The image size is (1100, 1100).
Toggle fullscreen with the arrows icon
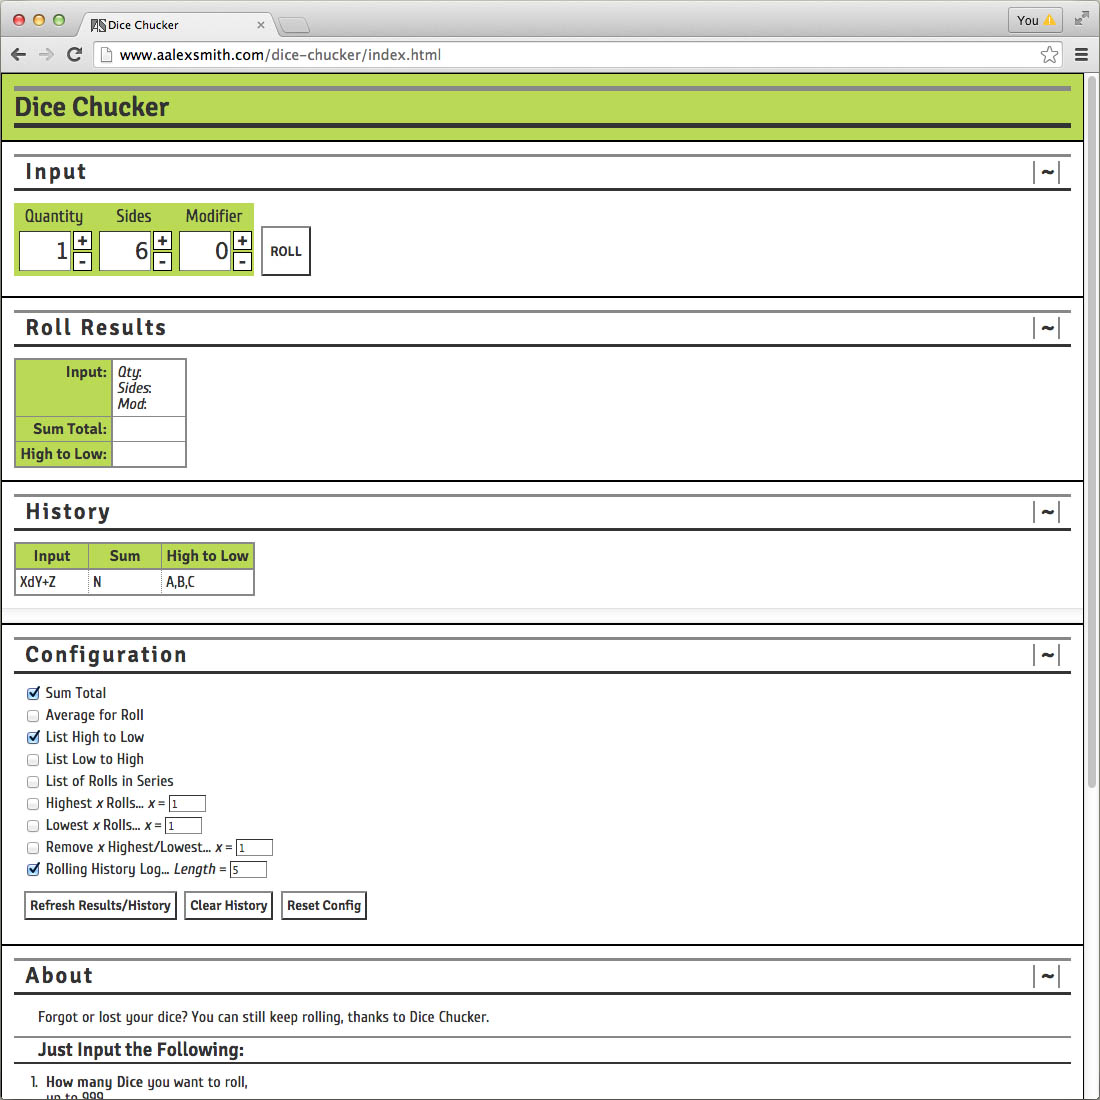click(1081, 19)
